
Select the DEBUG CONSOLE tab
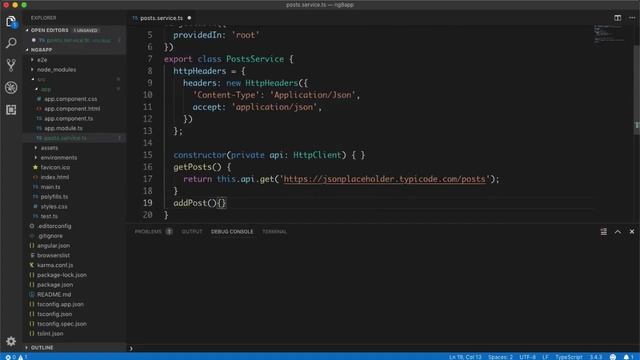(x=232, y=231)
